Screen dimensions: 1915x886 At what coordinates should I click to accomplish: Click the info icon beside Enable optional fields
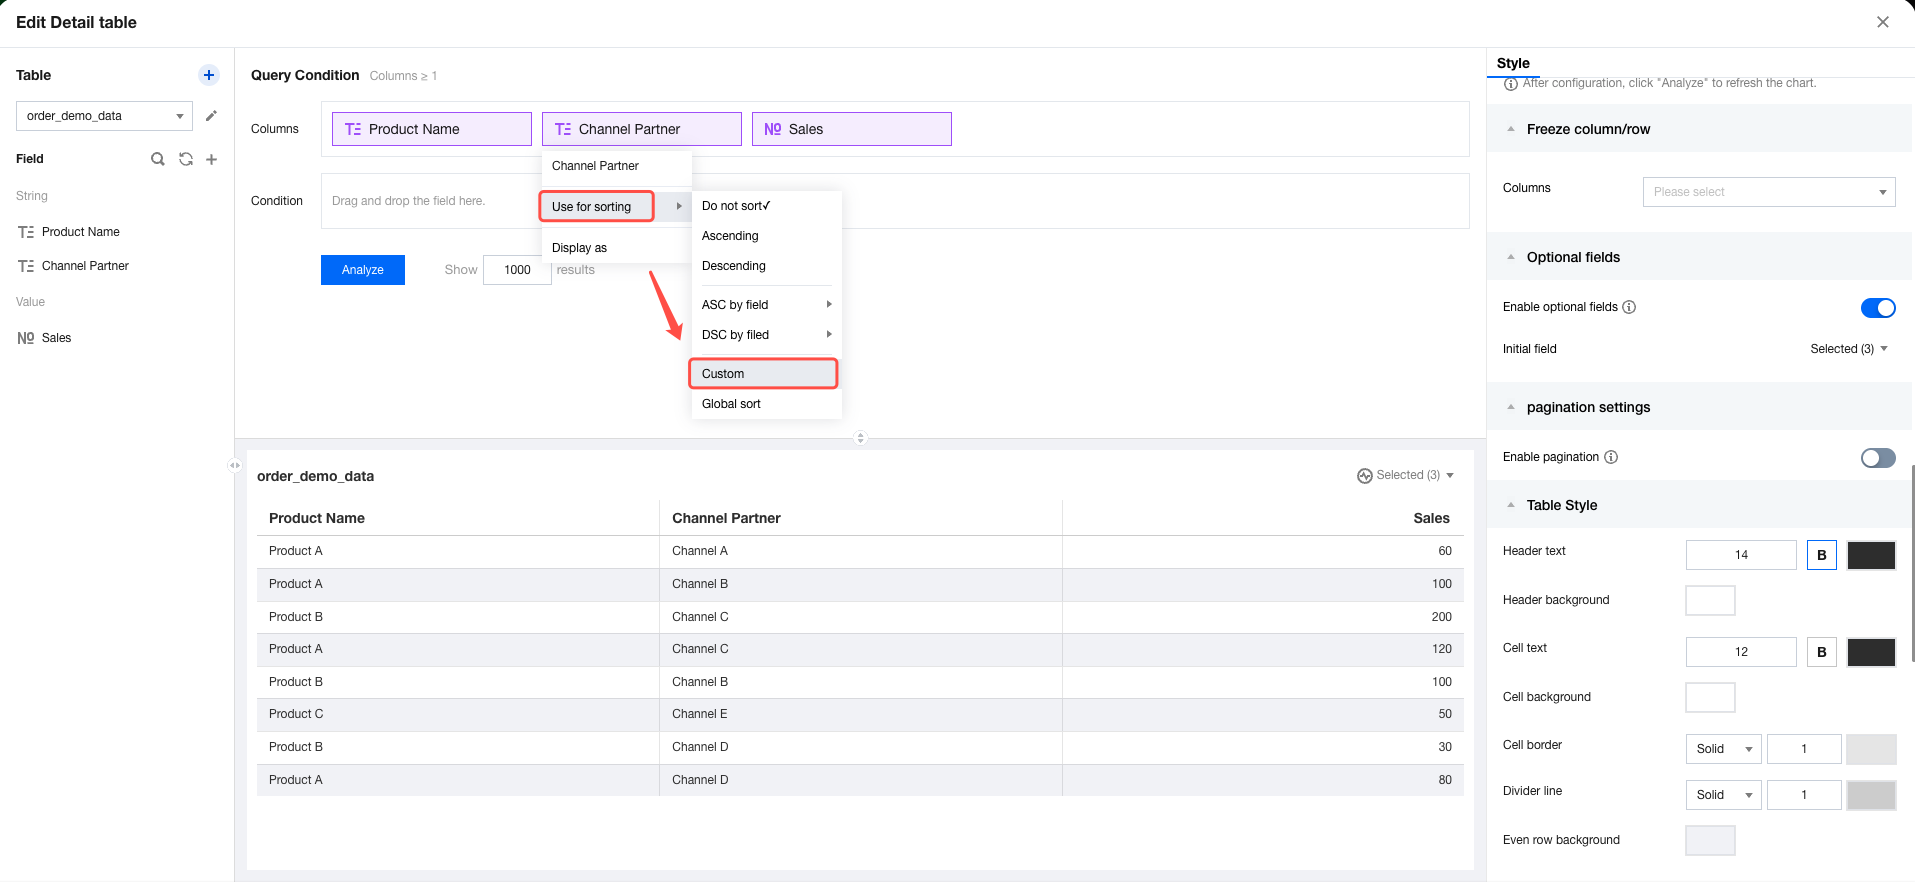tap(1629, 307)
